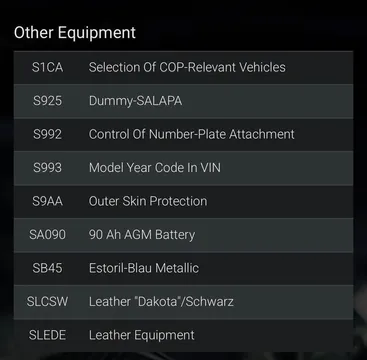The width and height of the screenshot is (367, 360).
Task: Click 90 Ah AGM Battery entry
Action: (x=142, y=235)
